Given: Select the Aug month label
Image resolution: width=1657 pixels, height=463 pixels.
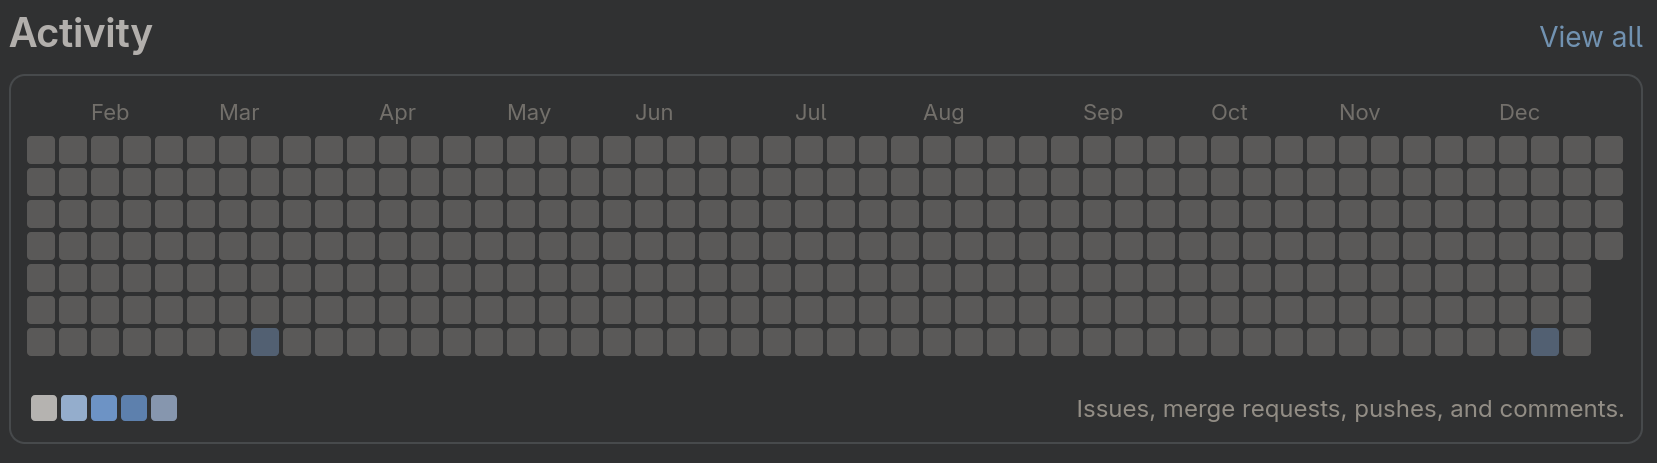Looking at the screenshot, I should tap(944, 113).
